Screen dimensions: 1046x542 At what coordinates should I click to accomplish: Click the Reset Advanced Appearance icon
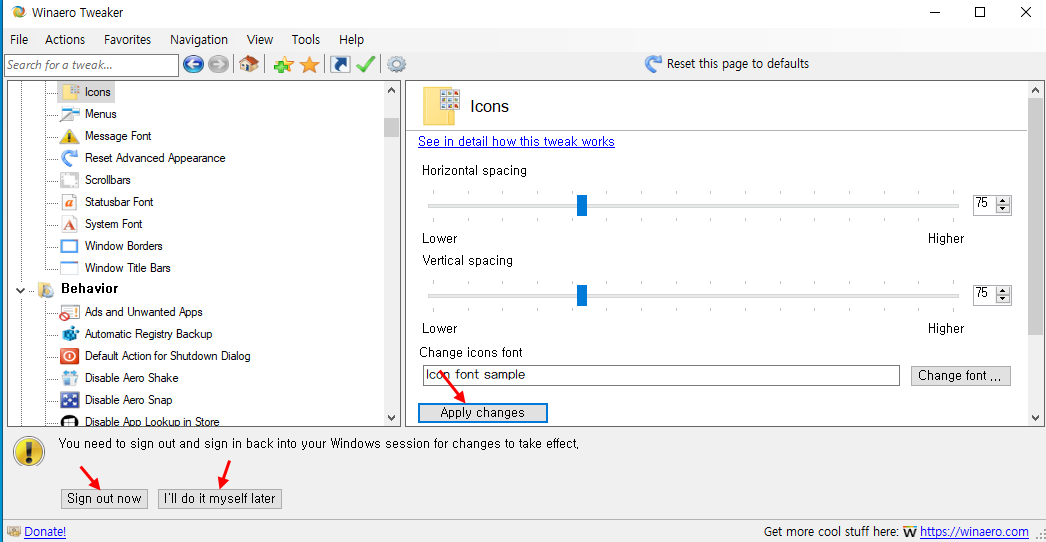point(69,158)
